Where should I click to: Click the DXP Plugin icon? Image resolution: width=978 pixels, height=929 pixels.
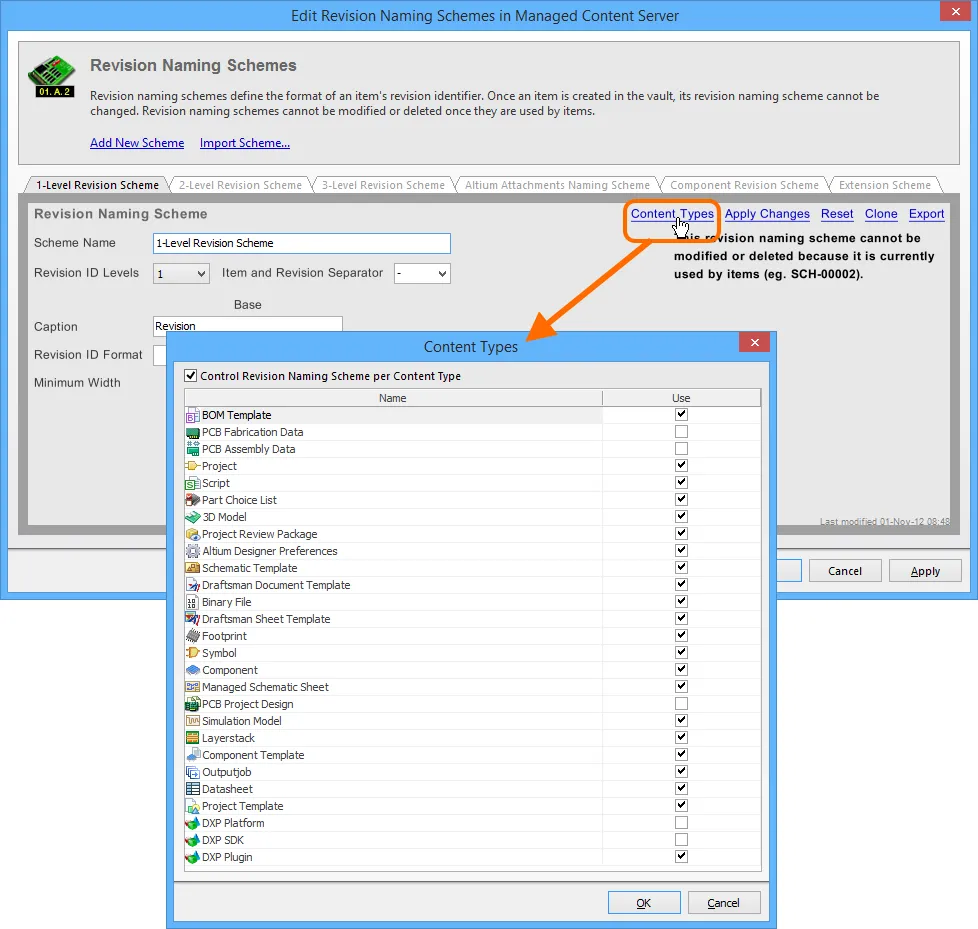click(x=193, y=857)
